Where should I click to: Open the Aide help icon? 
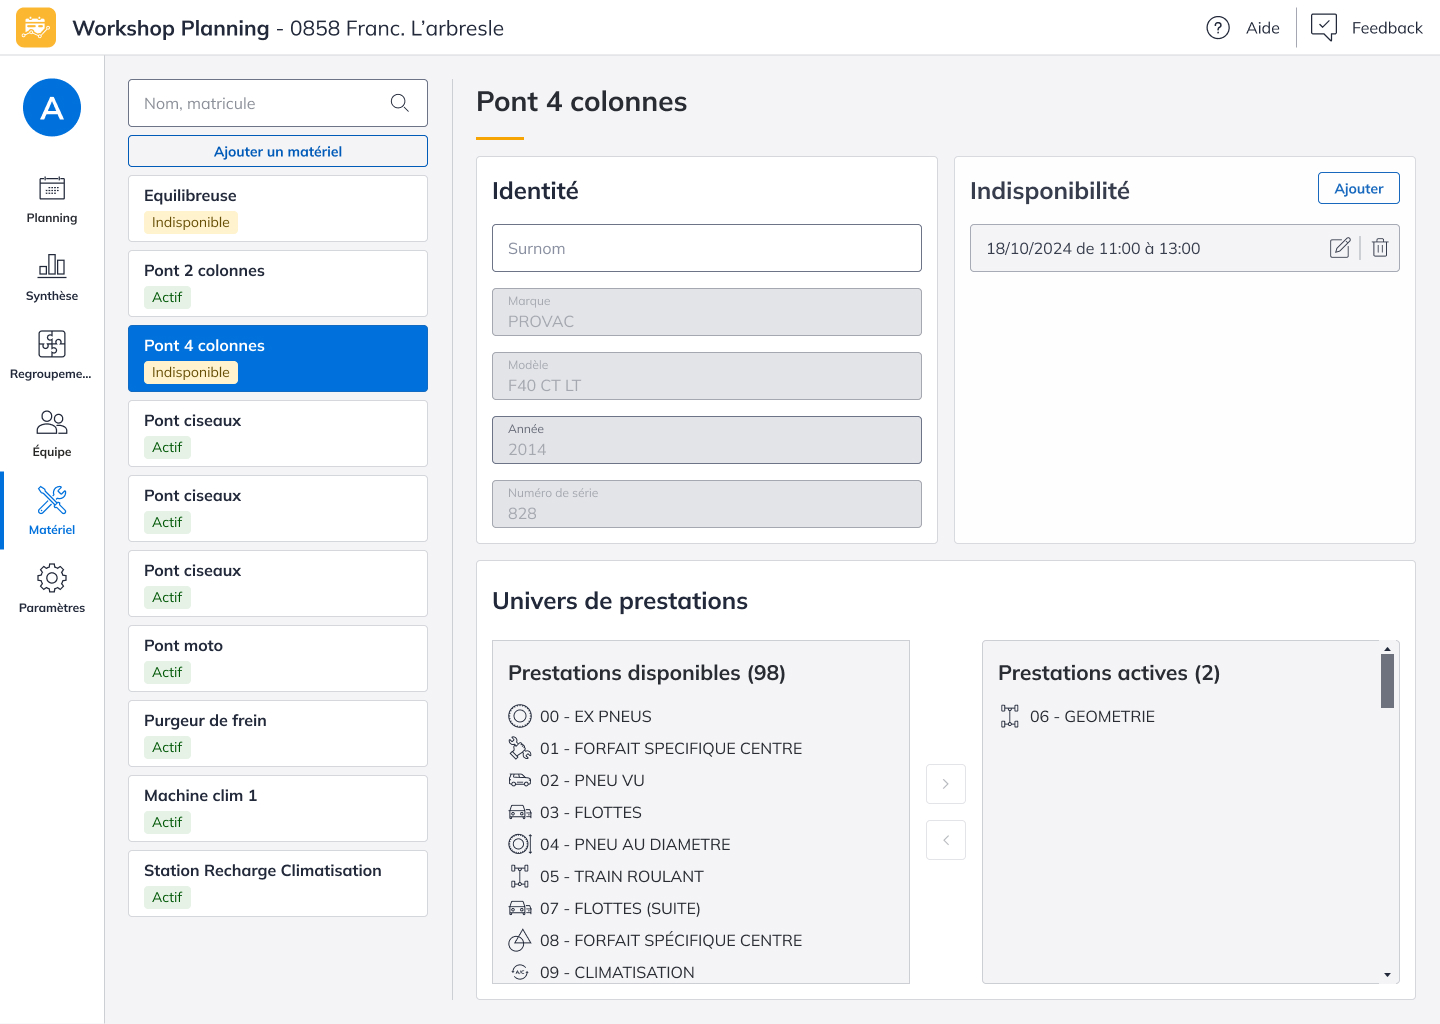1218,28
